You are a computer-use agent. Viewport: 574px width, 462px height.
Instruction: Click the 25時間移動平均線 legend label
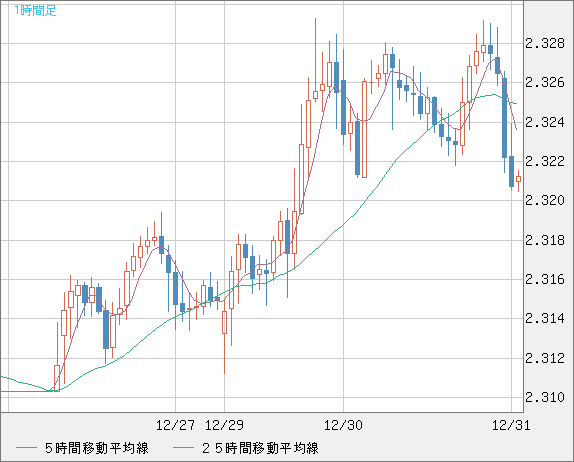[260, 448]
